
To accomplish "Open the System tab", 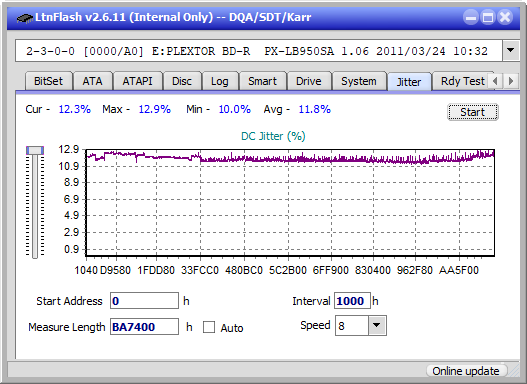I will (359, 81).
